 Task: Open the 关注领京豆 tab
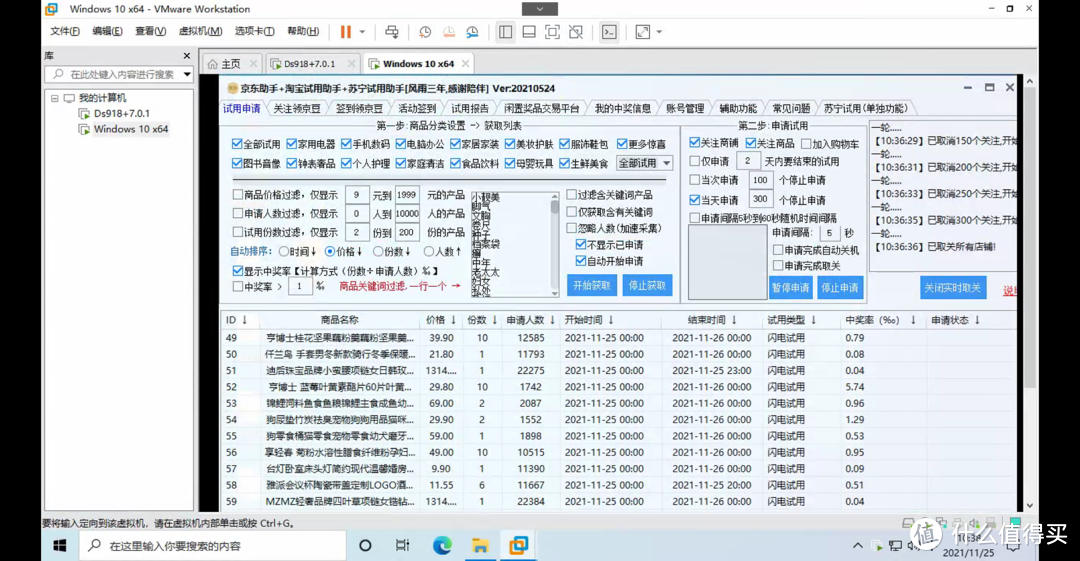pos(297,108)
